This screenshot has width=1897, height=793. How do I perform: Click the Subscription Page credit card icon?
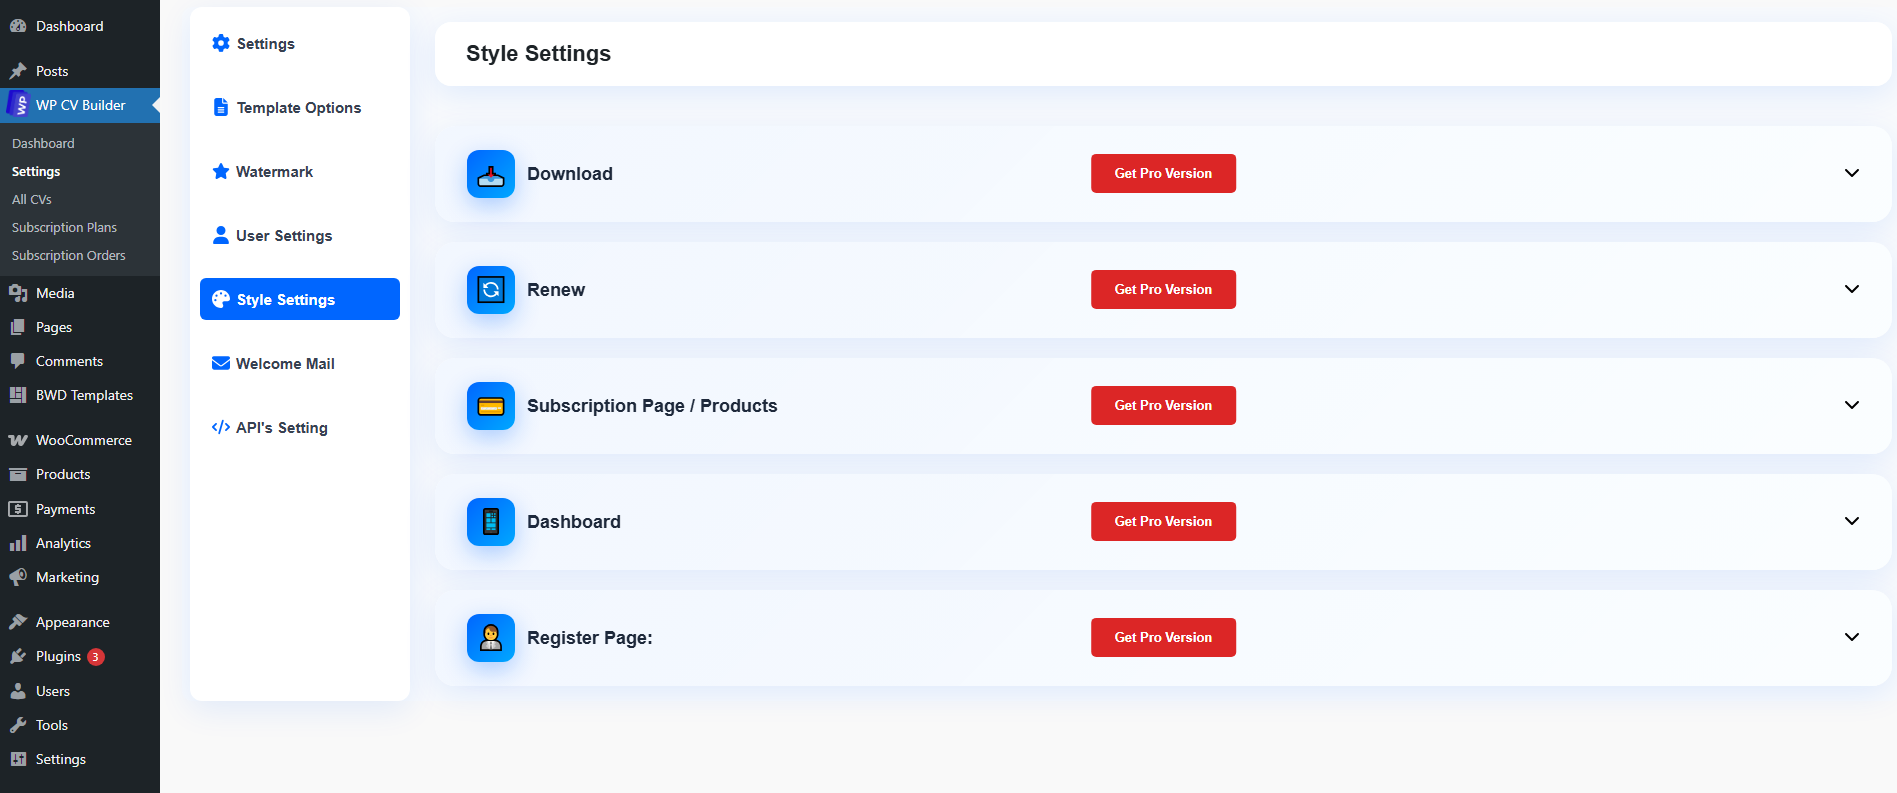491,406
